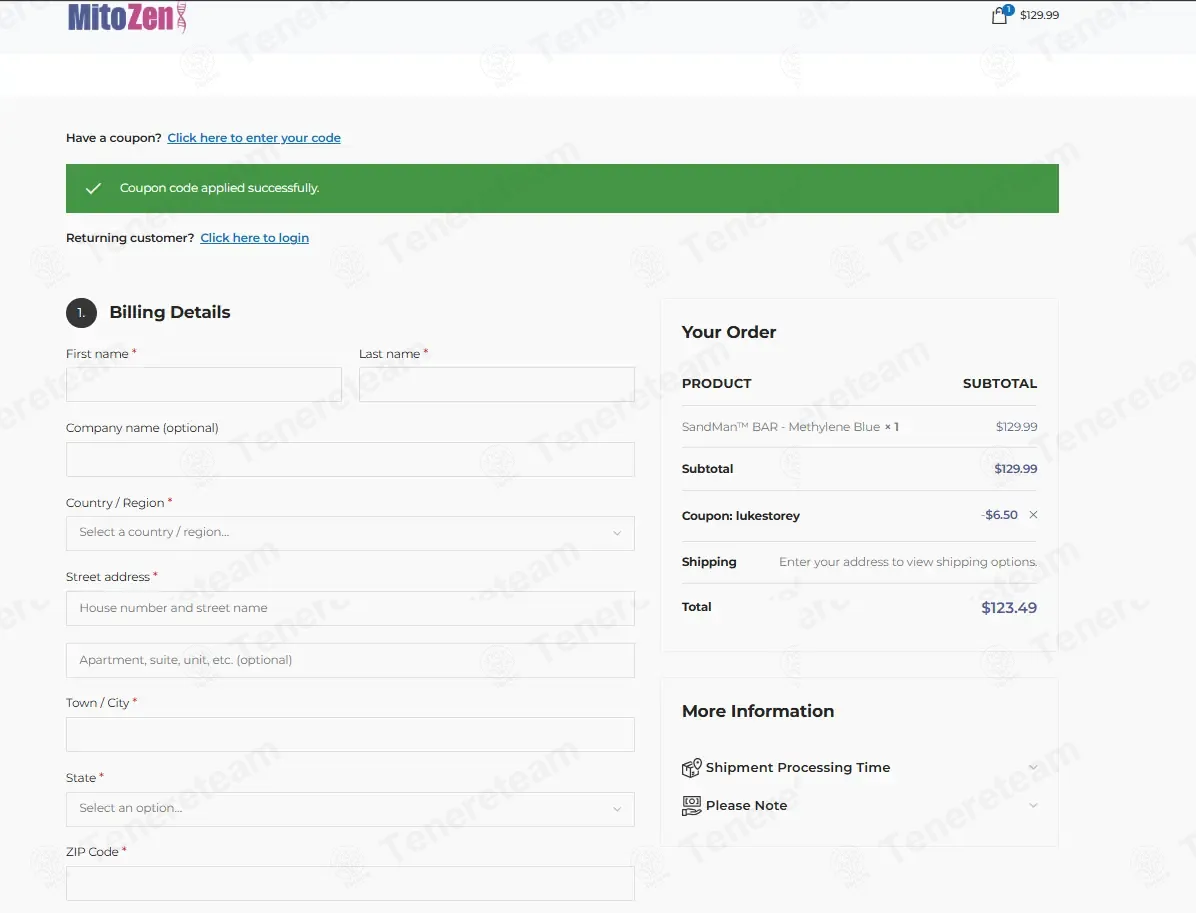Viewport: 1196px width, 913px height.
Task: Open the shopping cart bag icon
Action: [x=1000, y=14]
